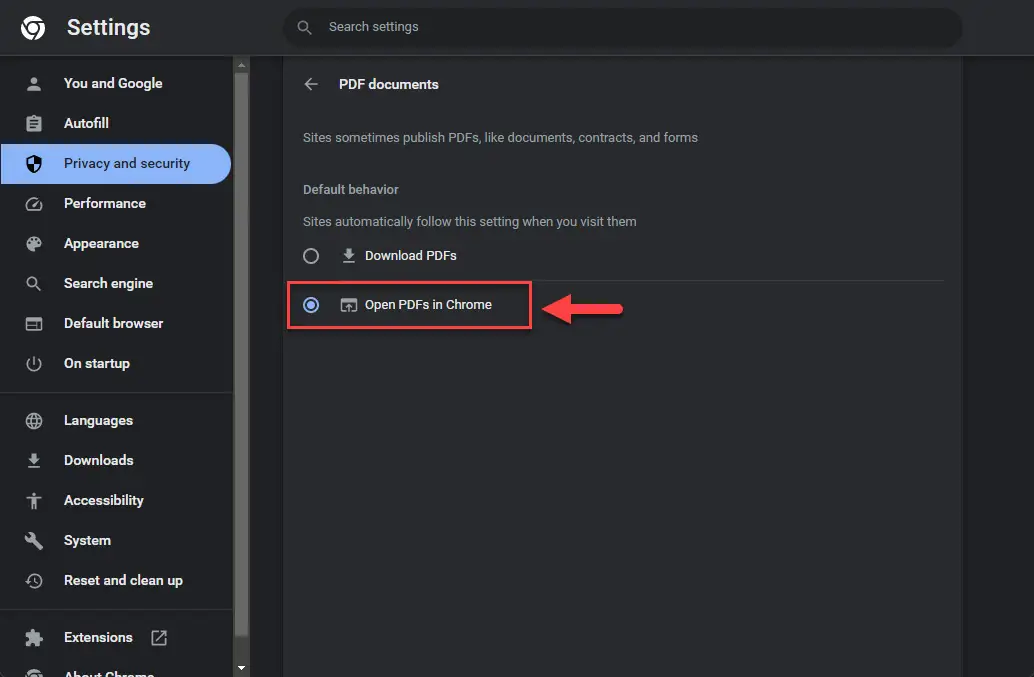Open Extensions in a new tab

coord(159,637)
